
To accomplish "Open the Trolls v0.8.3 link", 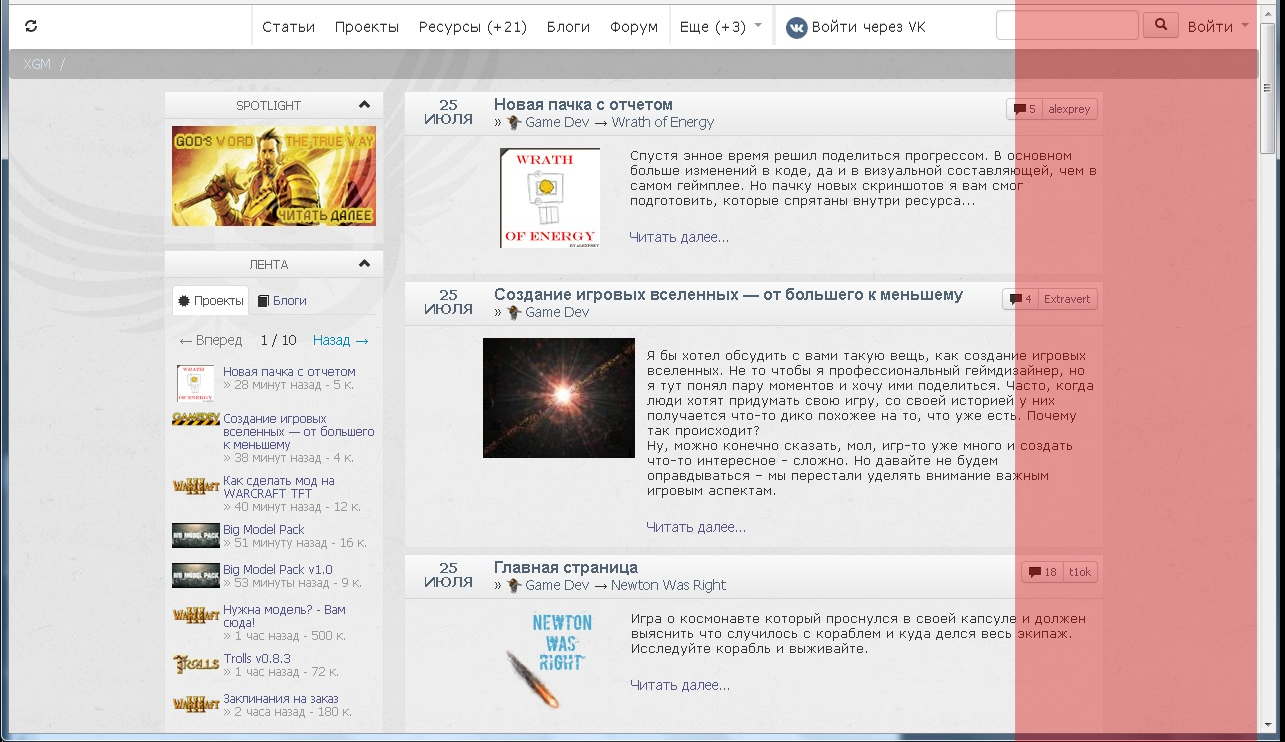I will pos(257,659).
